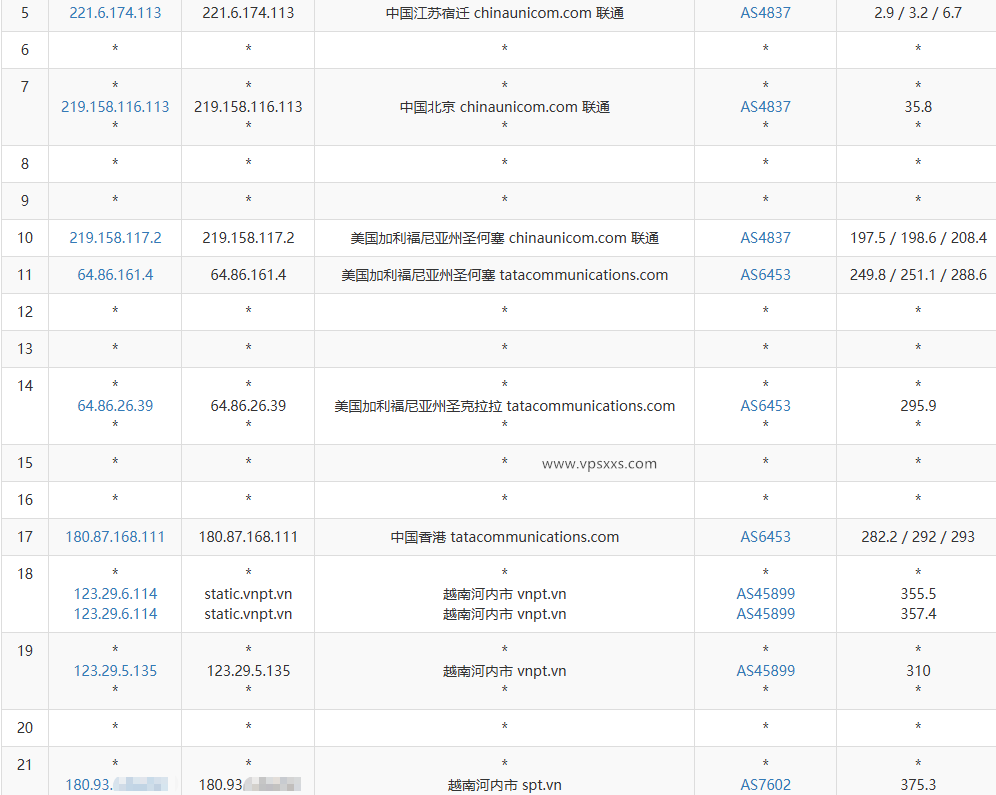Click the upper AS45899 link on hop 18
The width and height of the screenshot is (996, 795).
pos(765,593)
